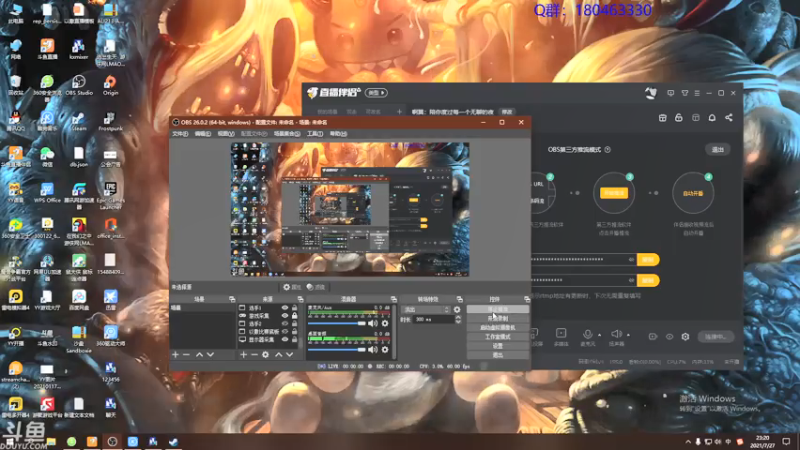
Task: Open Filters for the selected OBS source
Action: click(316, 287)
